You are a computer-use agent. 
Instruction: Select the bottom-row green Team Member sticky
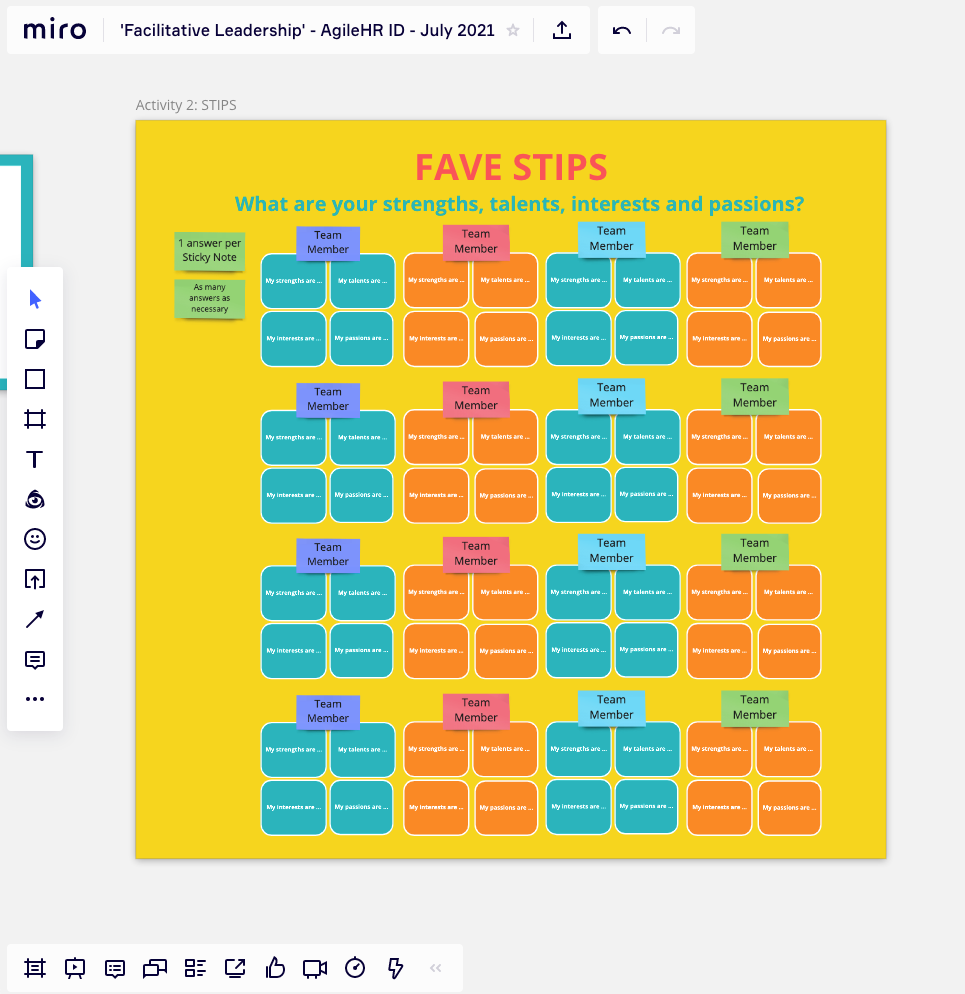[755, 707]
